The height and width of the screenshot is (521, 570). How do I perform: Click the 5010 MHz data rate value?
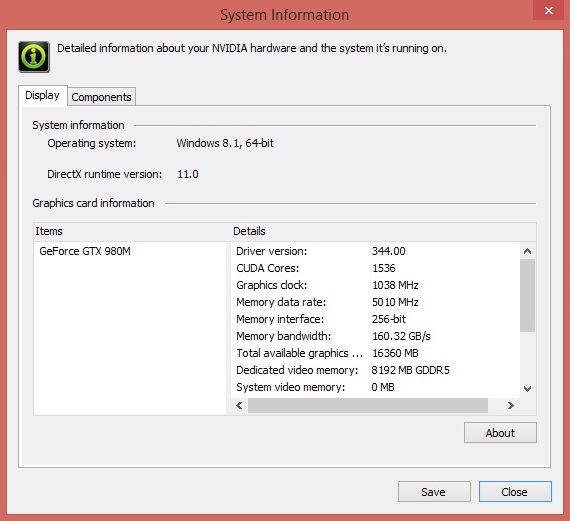[395, 302]
